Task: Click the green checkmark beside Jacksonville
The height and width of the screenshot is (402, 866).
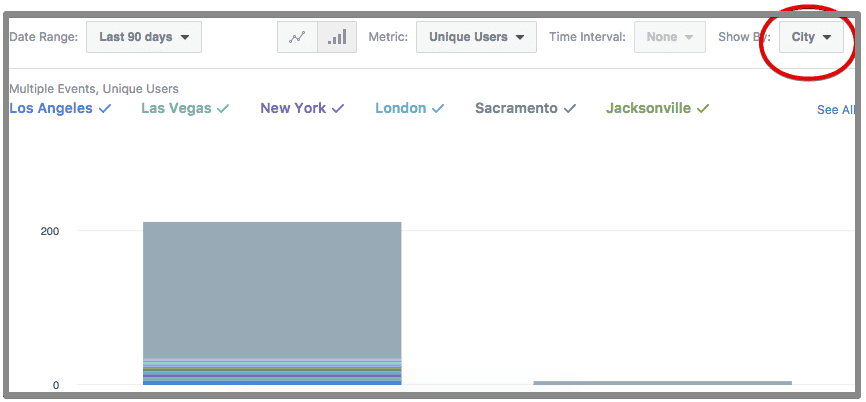Action: 703,109
